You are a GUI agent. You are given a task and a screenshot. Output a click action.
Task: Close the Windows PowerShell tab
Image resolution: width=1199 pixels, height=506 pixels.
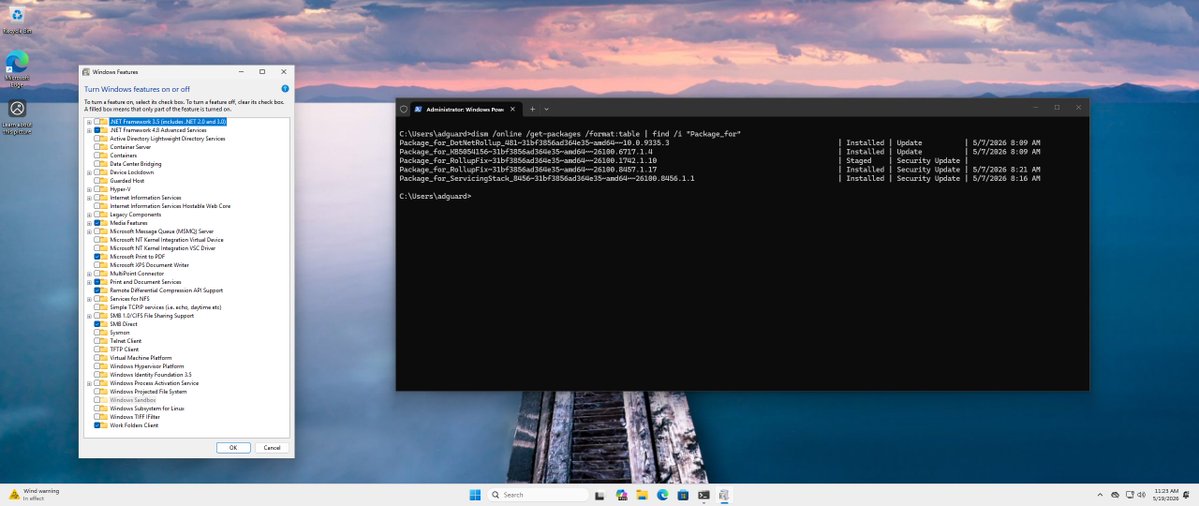tap(513, 109)
